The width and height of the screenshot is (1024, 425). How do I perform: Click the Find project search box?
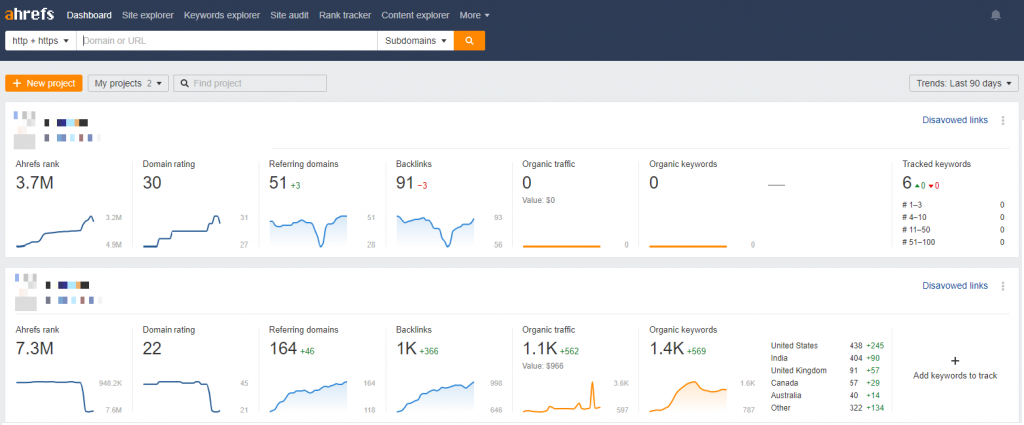pos(250,84)
